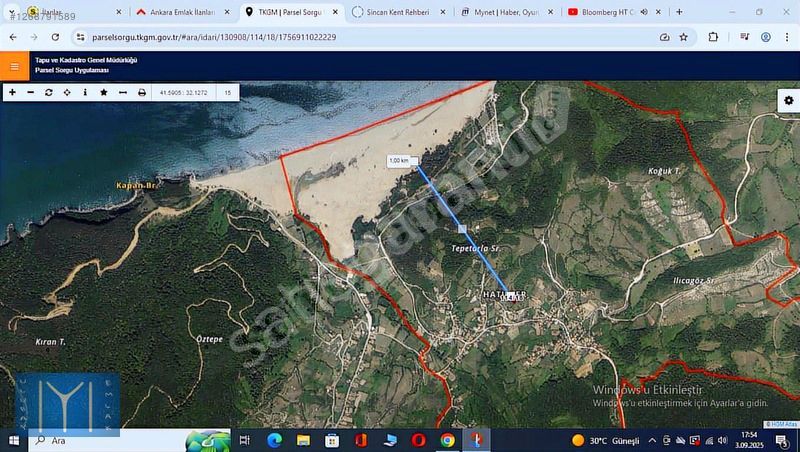The width and height of the screenshot is (800, 452).
Task: Print the map with printer icon
Action: click(141, 92)
